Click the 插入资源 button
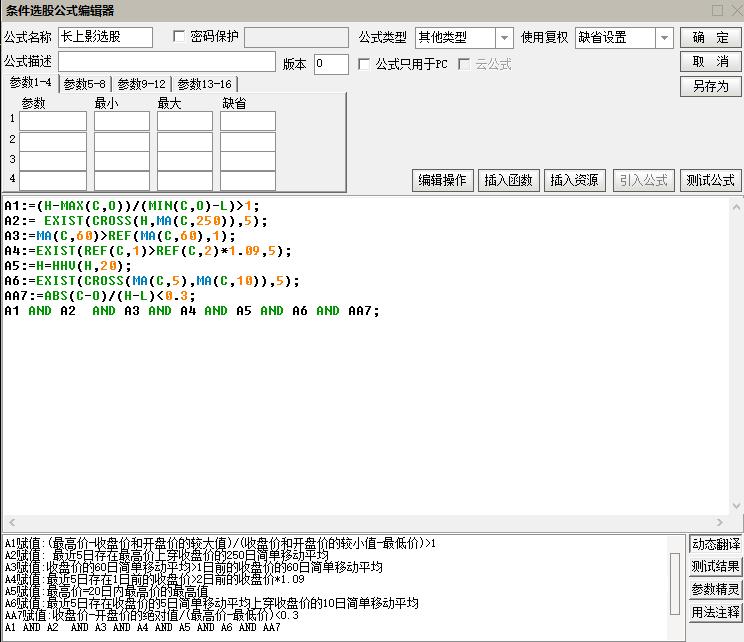The image size is (744, 642). tap(575, 181)
